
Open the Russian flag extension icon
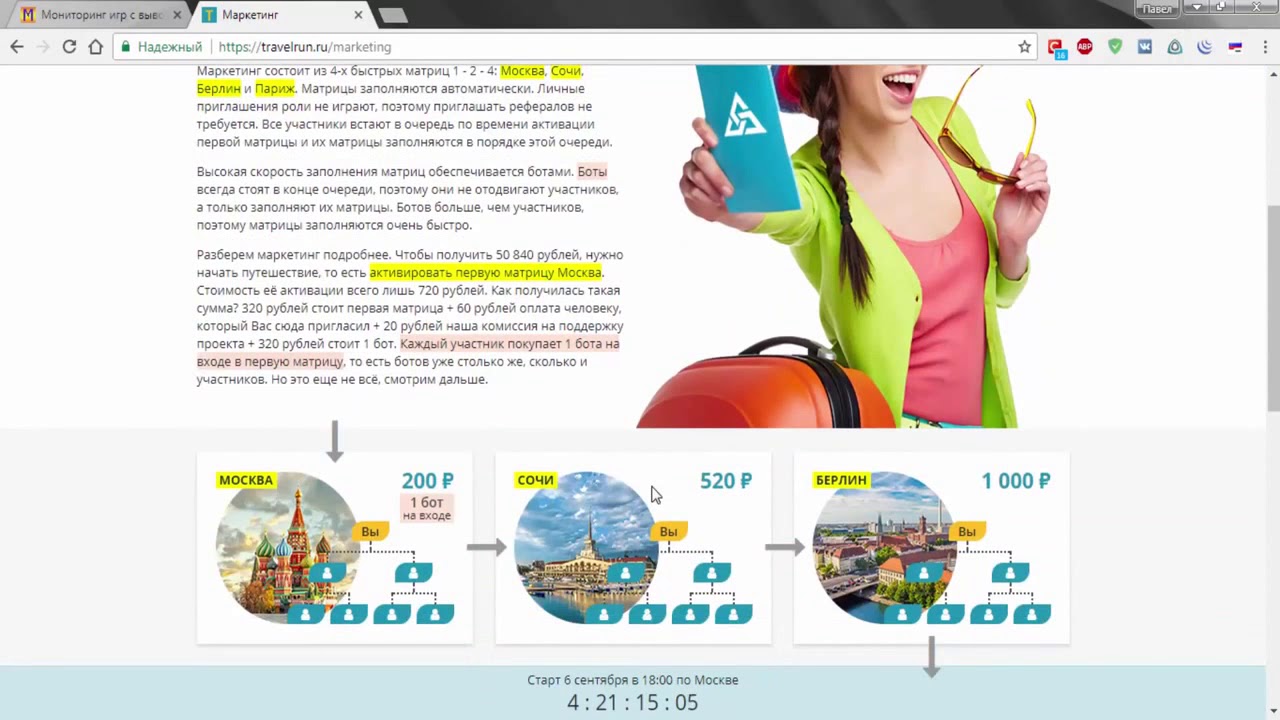coord(1235,47)
